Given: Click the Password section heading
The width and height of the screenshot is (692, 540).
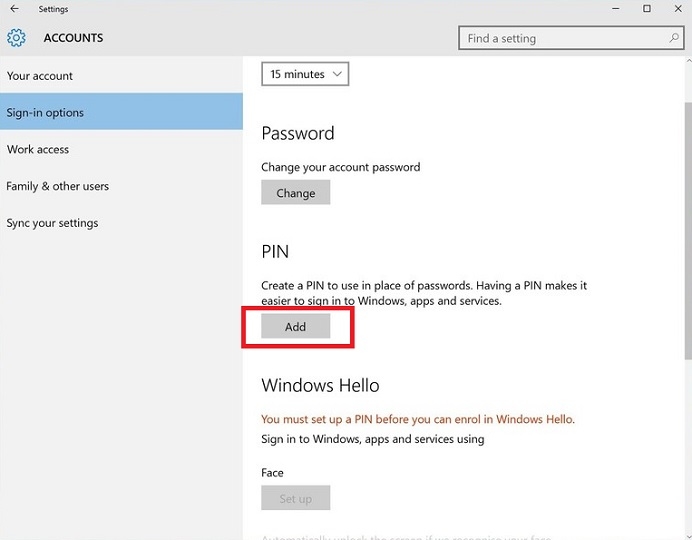Looking at the screenshot, I should point(298,133).
